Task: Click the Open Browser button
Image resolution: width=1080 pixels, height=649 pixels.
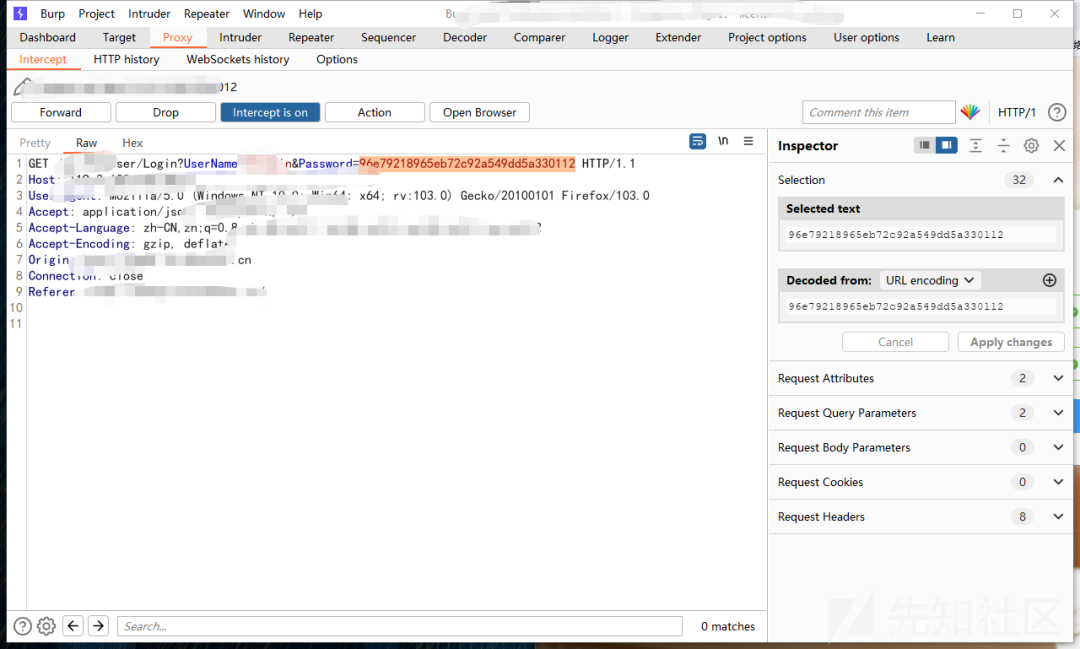Action: click(479, 112)
